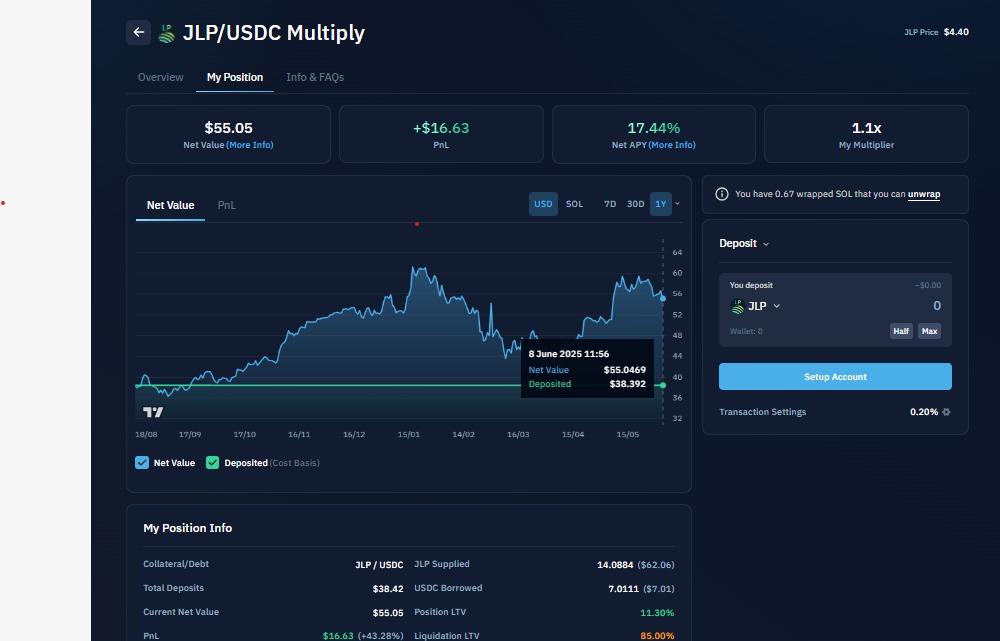Select the 1Y chart range
The image size is (1000, 641).
(x=661, y=204)
